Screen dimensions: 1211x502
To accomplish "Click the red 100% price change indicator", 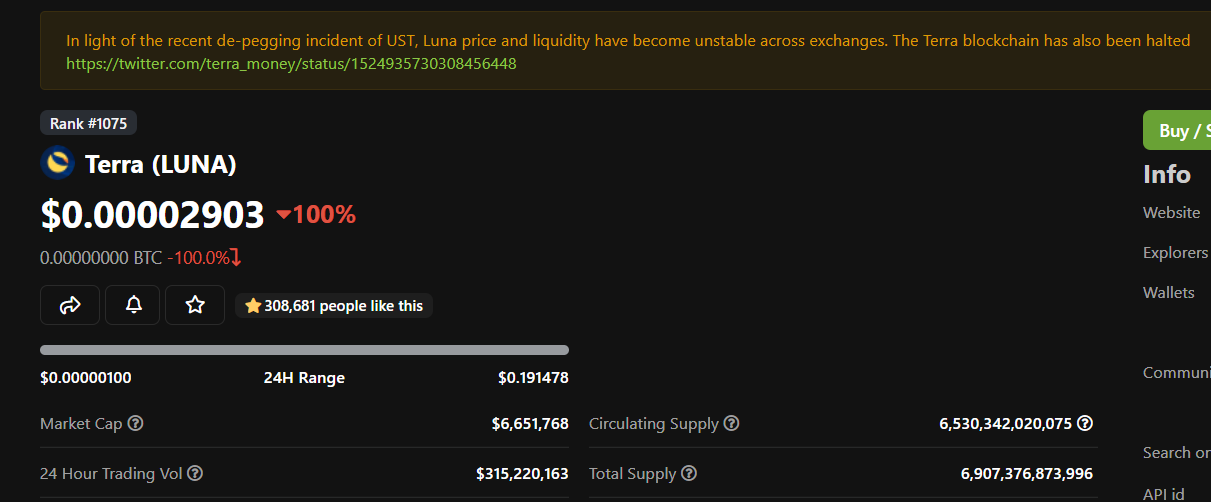I will tap(316, 214).
